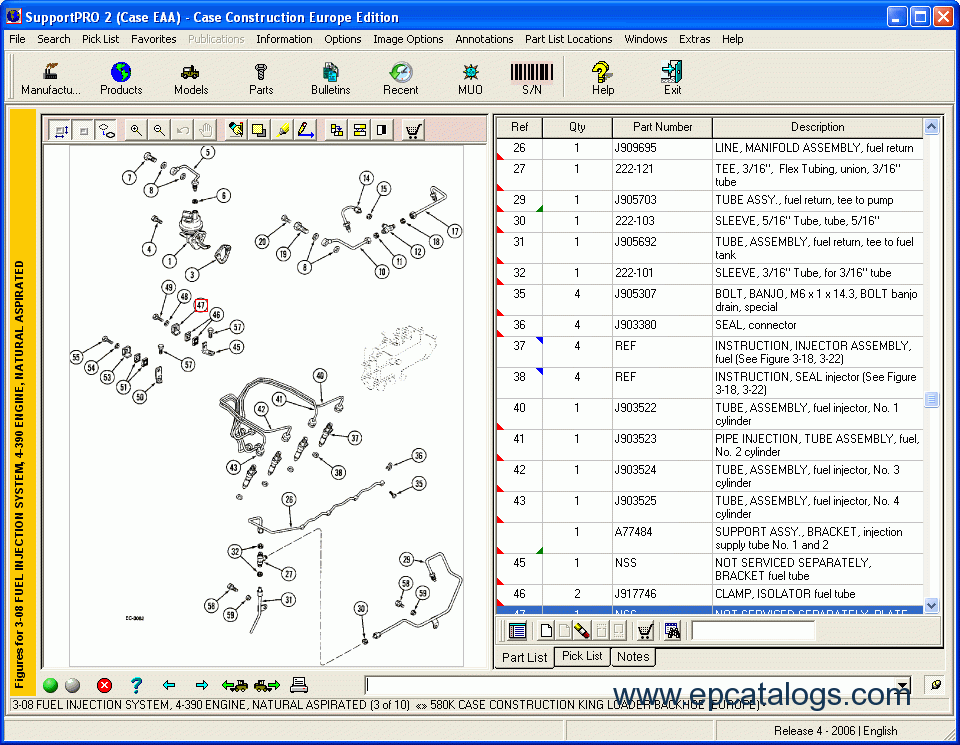This screenshot has width=960, height=745.
Task: Click the Ref column header
Action: pos(519,127)
